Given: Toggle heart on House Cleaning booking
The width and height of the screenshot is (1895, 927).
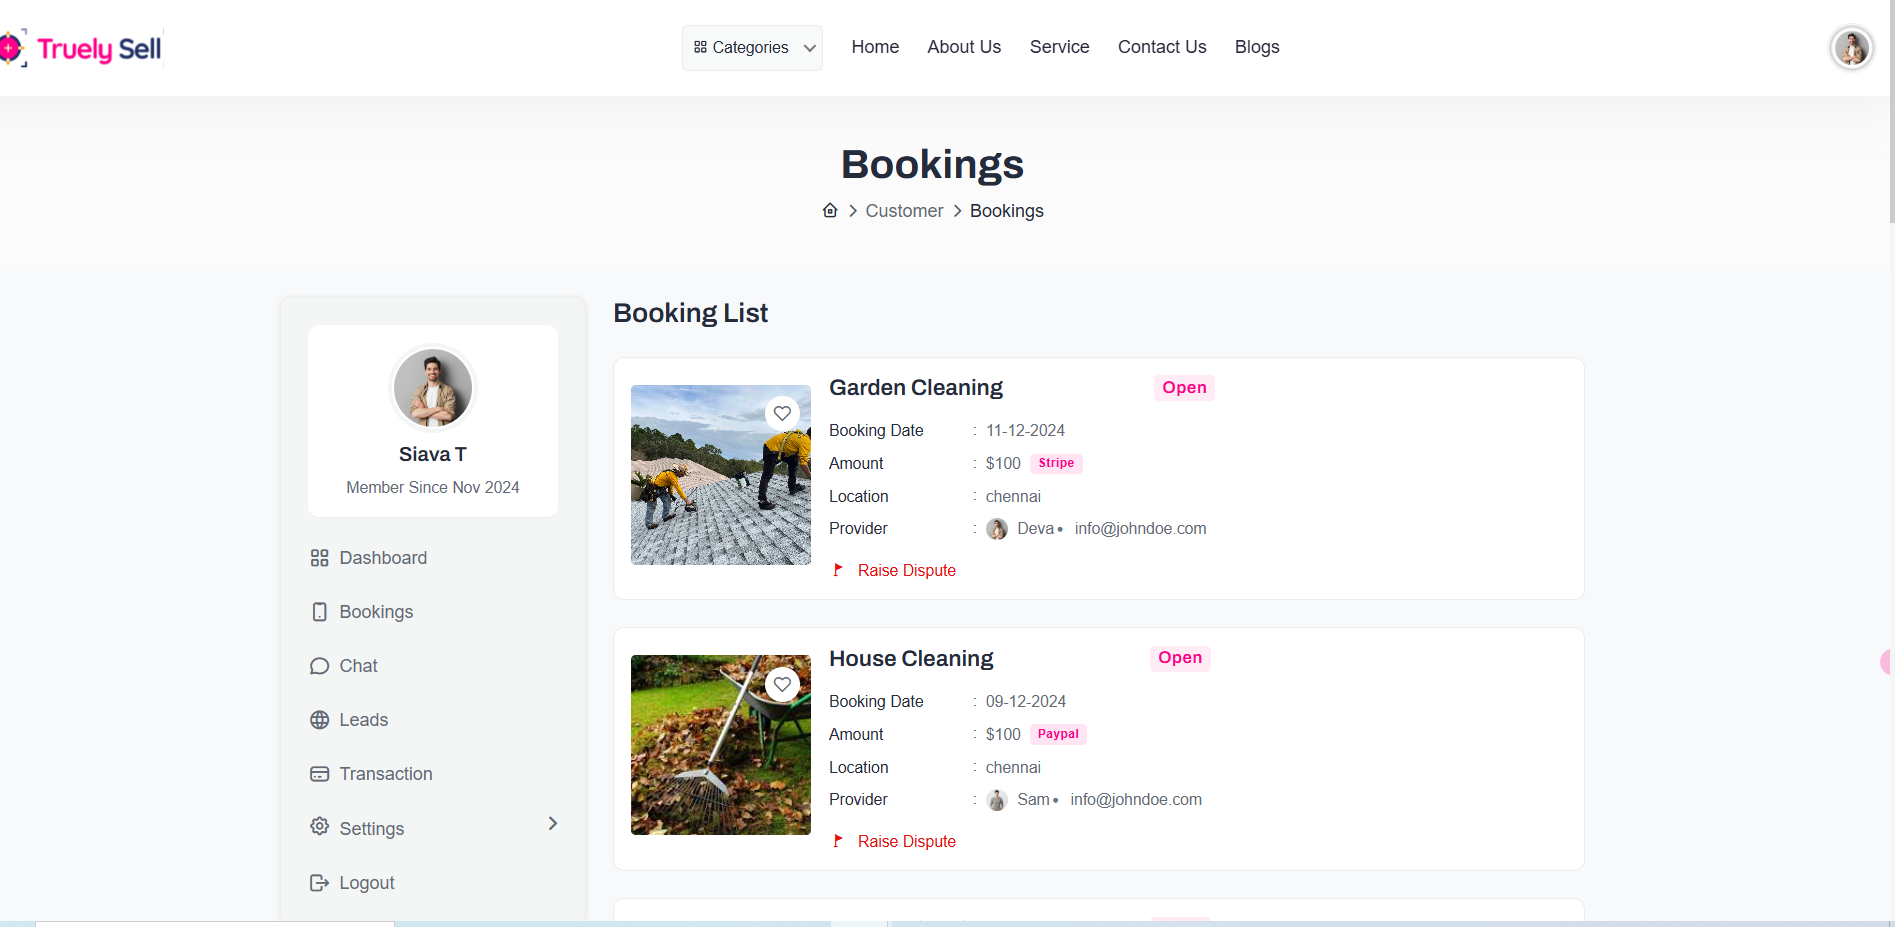Looking at the screenshot, I should coord(782,684).
